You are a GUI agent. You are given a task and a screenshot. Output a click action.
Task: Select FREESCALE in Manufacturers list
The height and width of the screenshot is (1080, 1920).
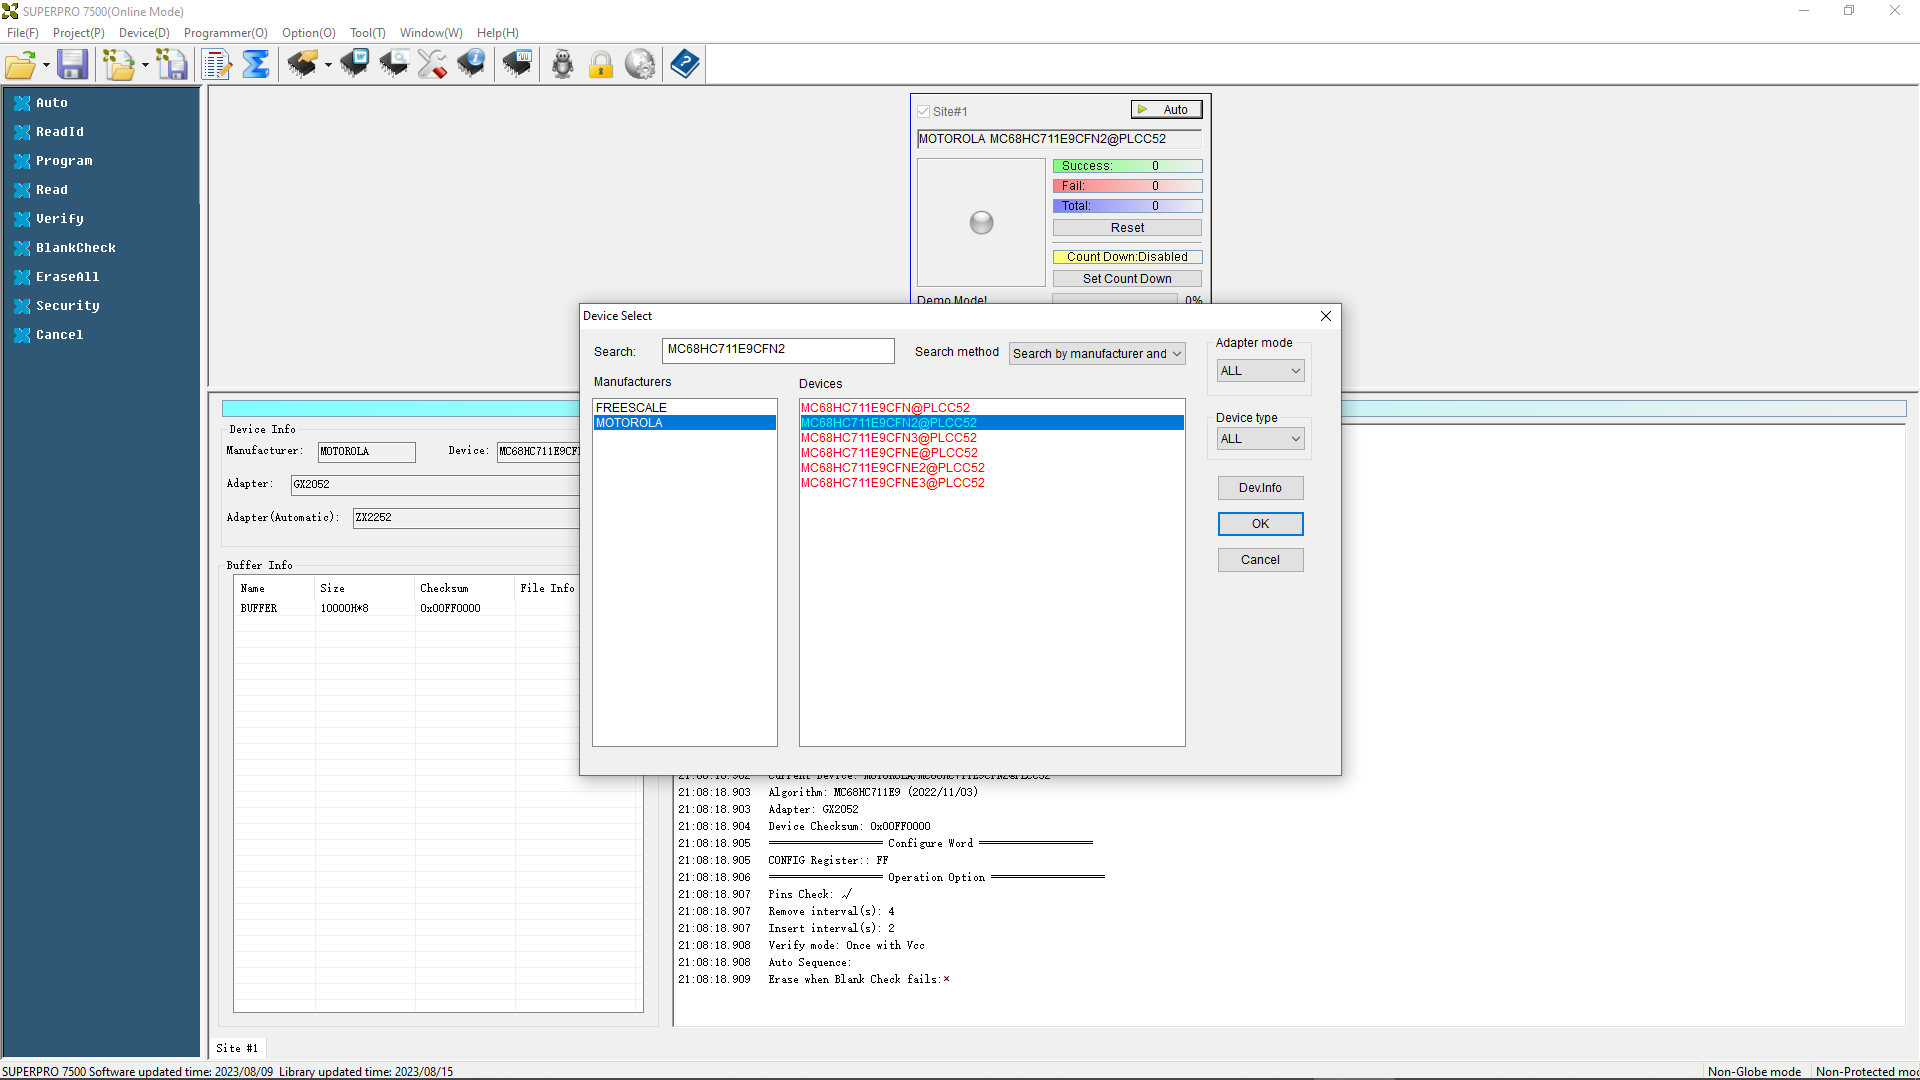pos(684,408)
